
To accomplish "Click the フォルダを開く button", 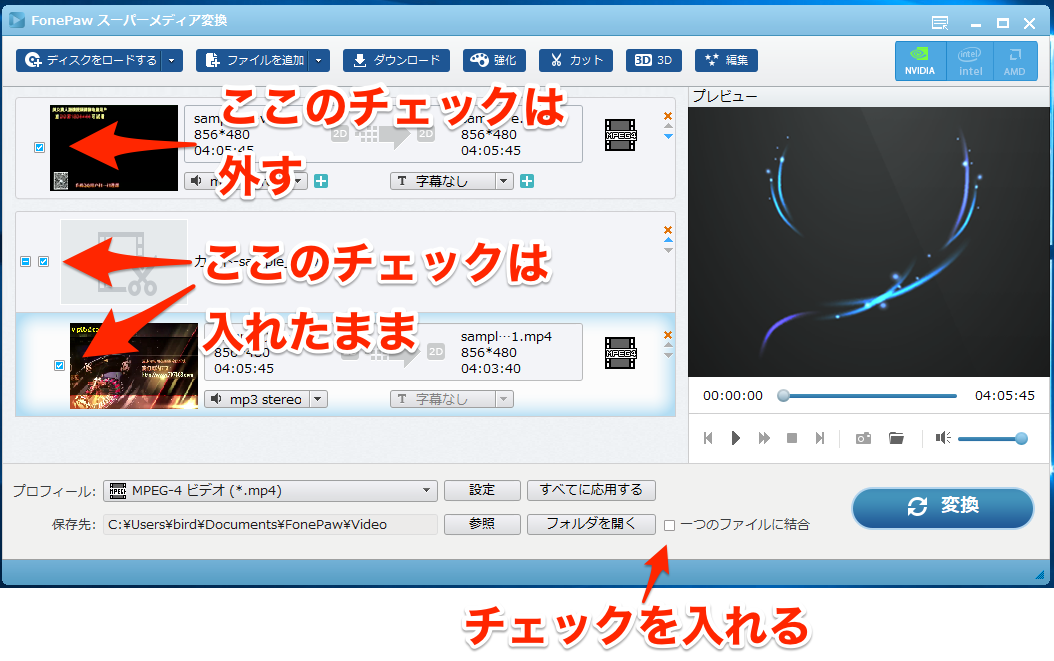I will [x=591, y=524].
